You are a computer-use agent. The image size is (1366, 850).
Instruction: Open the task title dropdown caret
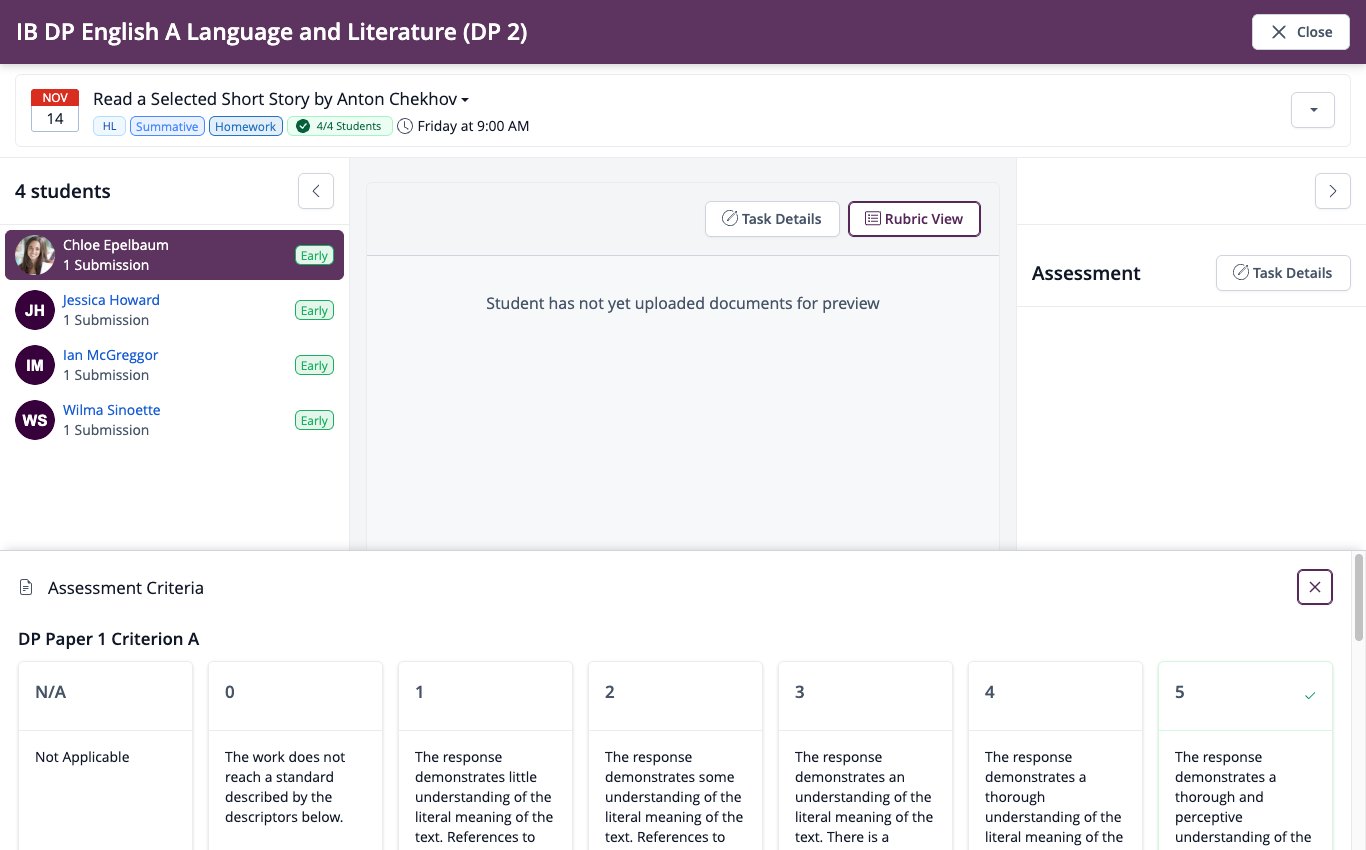465,100
